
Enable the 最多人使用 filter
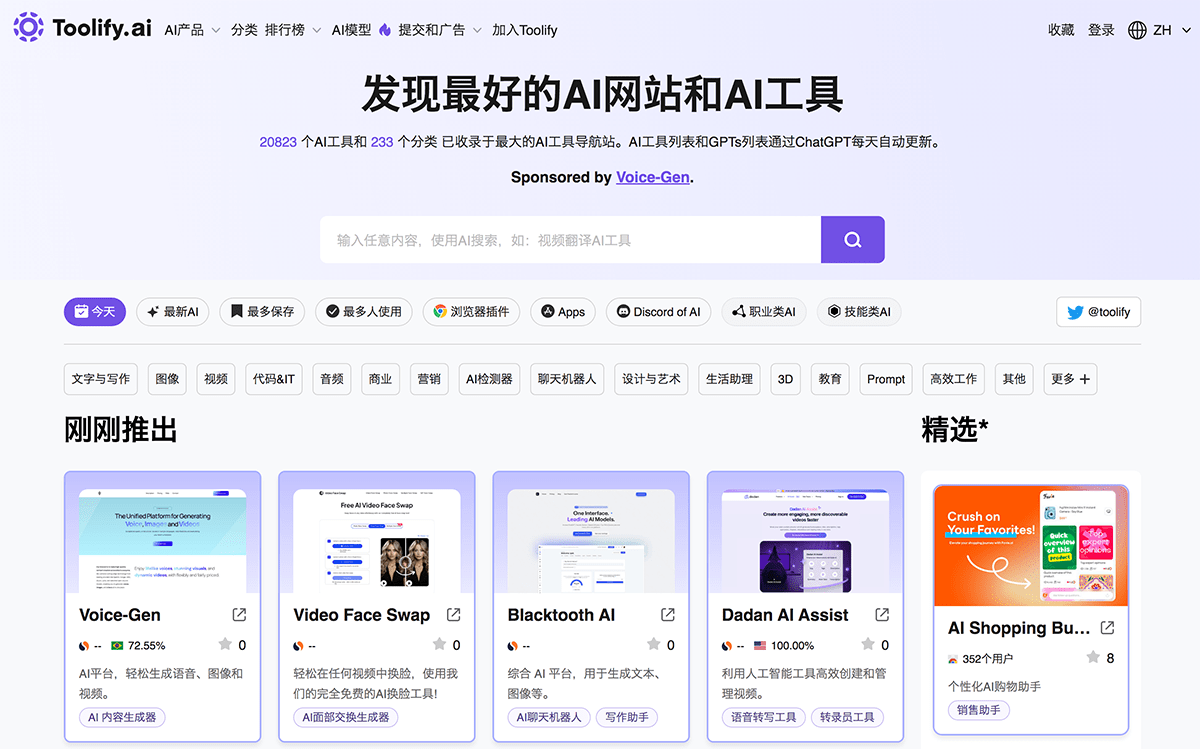coord(363,311)
